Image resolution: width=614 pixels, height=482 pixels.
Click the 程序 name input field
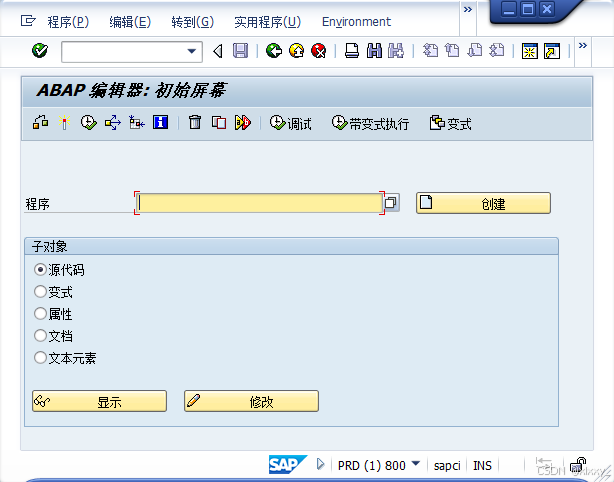click(259, 203)
